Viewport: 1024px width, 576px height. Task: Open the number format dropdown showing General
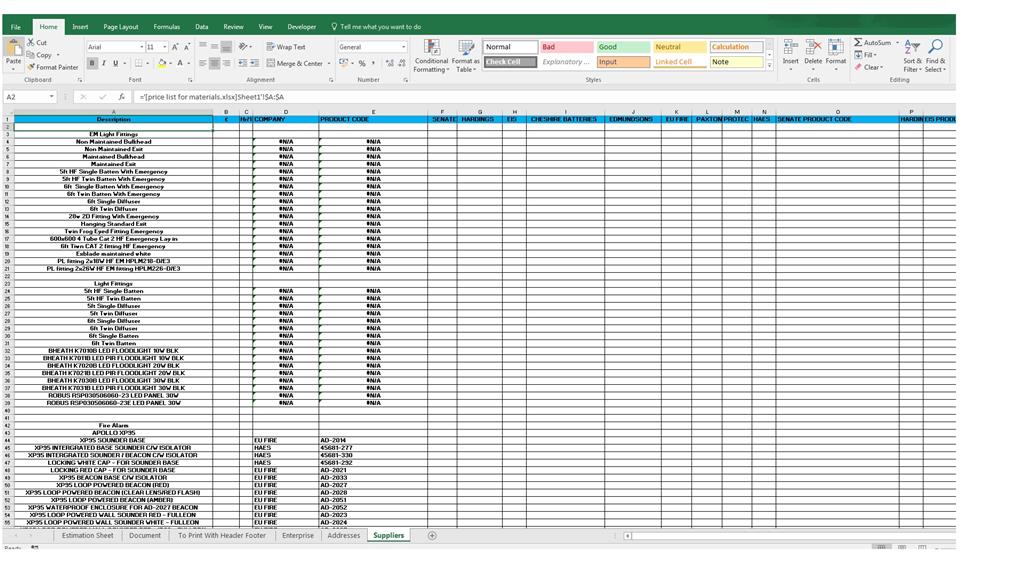(404, 47)
